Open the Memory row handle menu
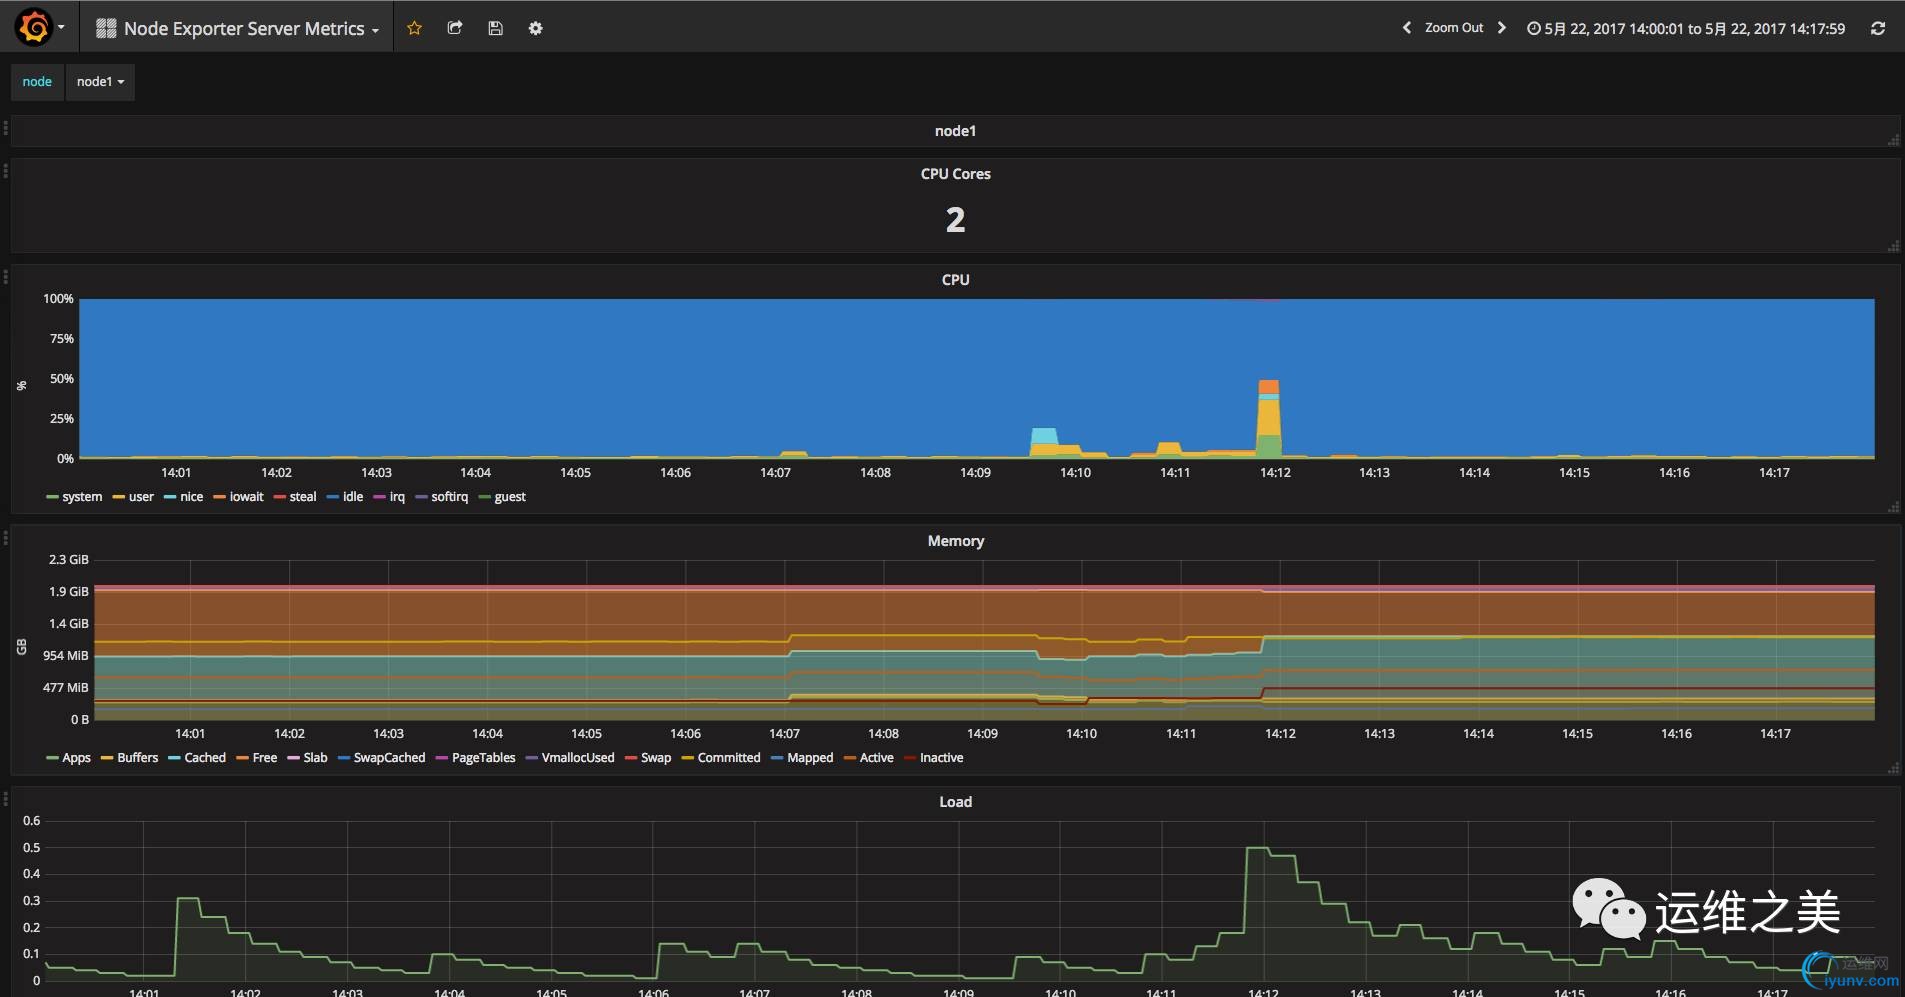1905x997 pixels. point(6,538)
